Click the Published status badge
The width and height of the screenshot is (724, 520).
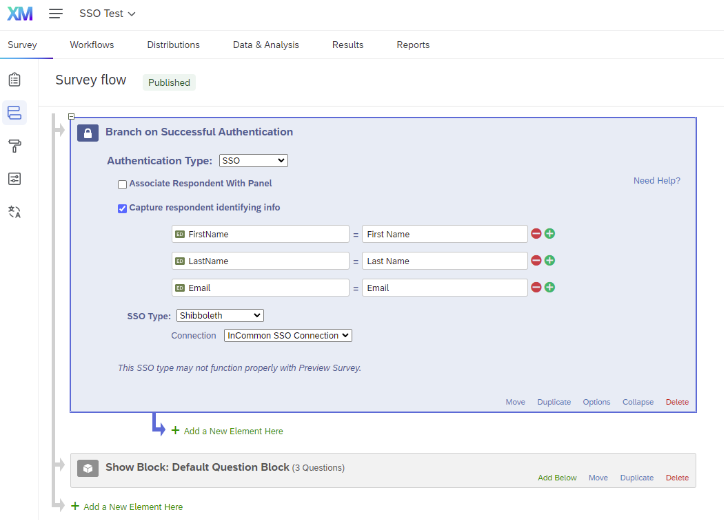(x=169, y=83)
